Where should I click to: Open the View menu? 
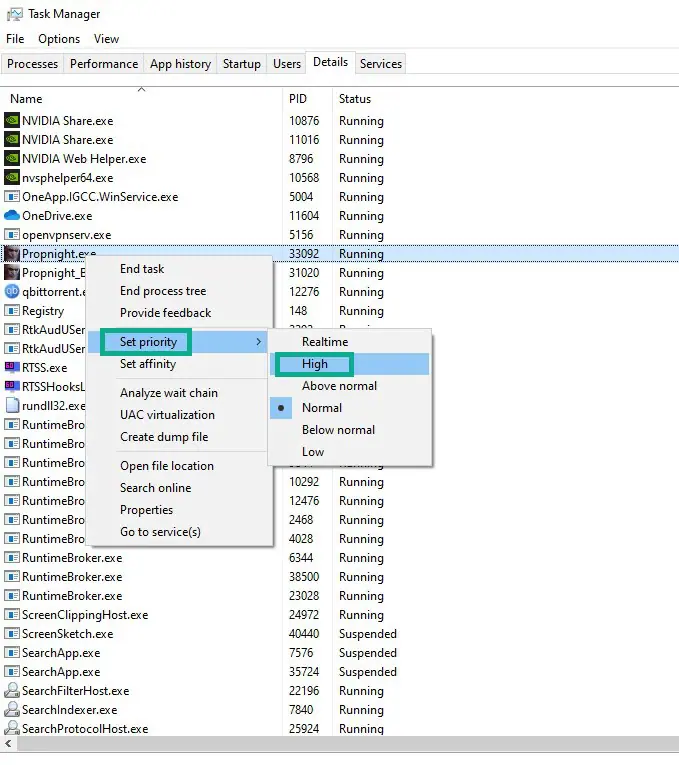[106, 39]
